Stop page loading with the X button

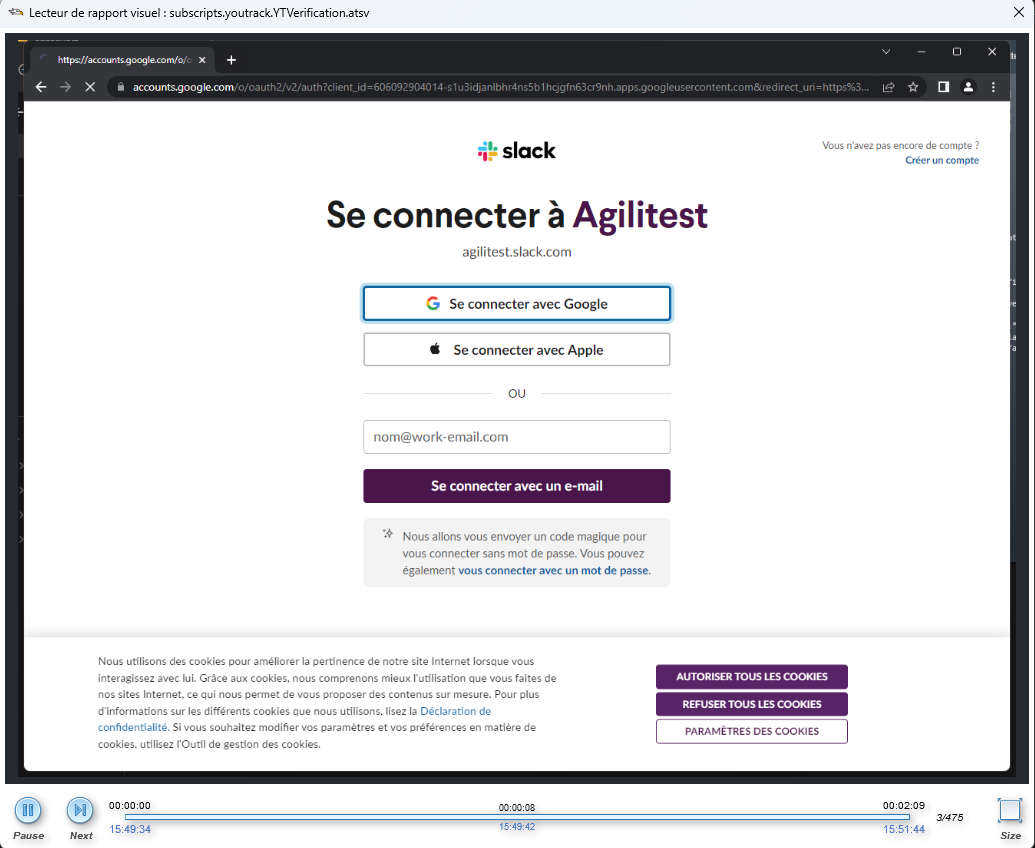coord(90,87)
